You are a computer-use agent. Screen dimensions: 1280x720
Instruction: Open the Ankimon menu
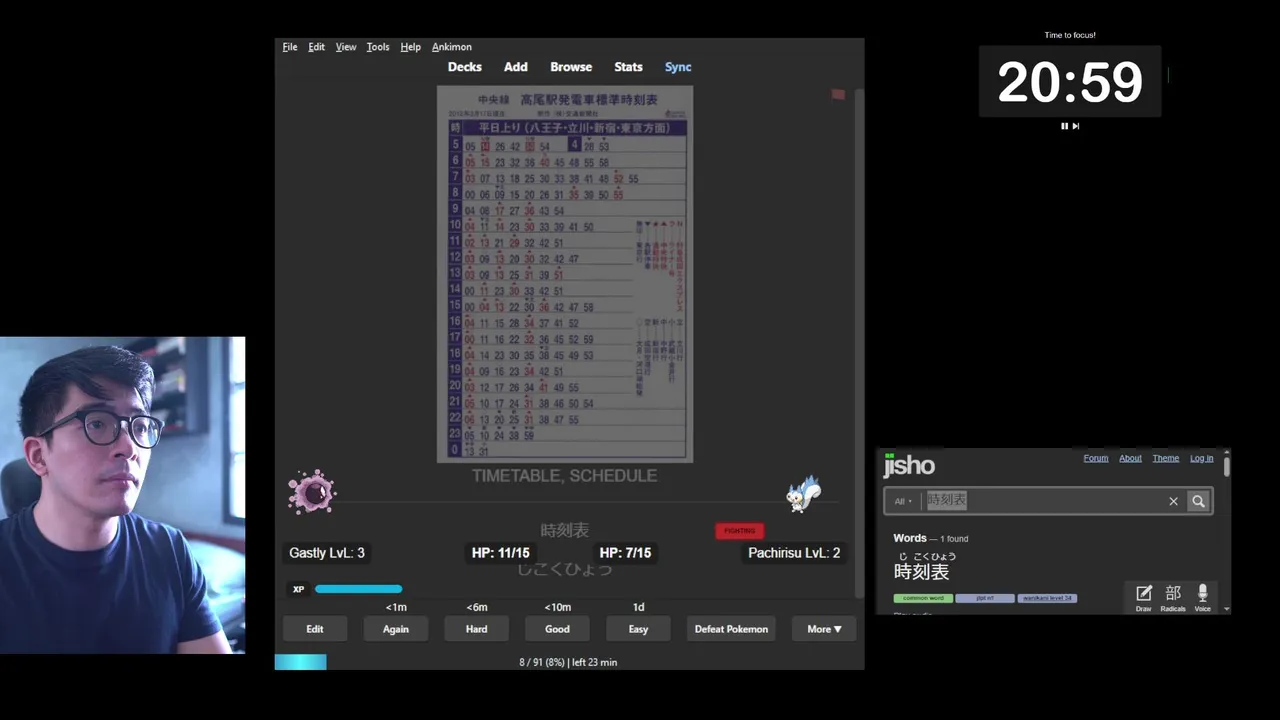coord(452,47)
